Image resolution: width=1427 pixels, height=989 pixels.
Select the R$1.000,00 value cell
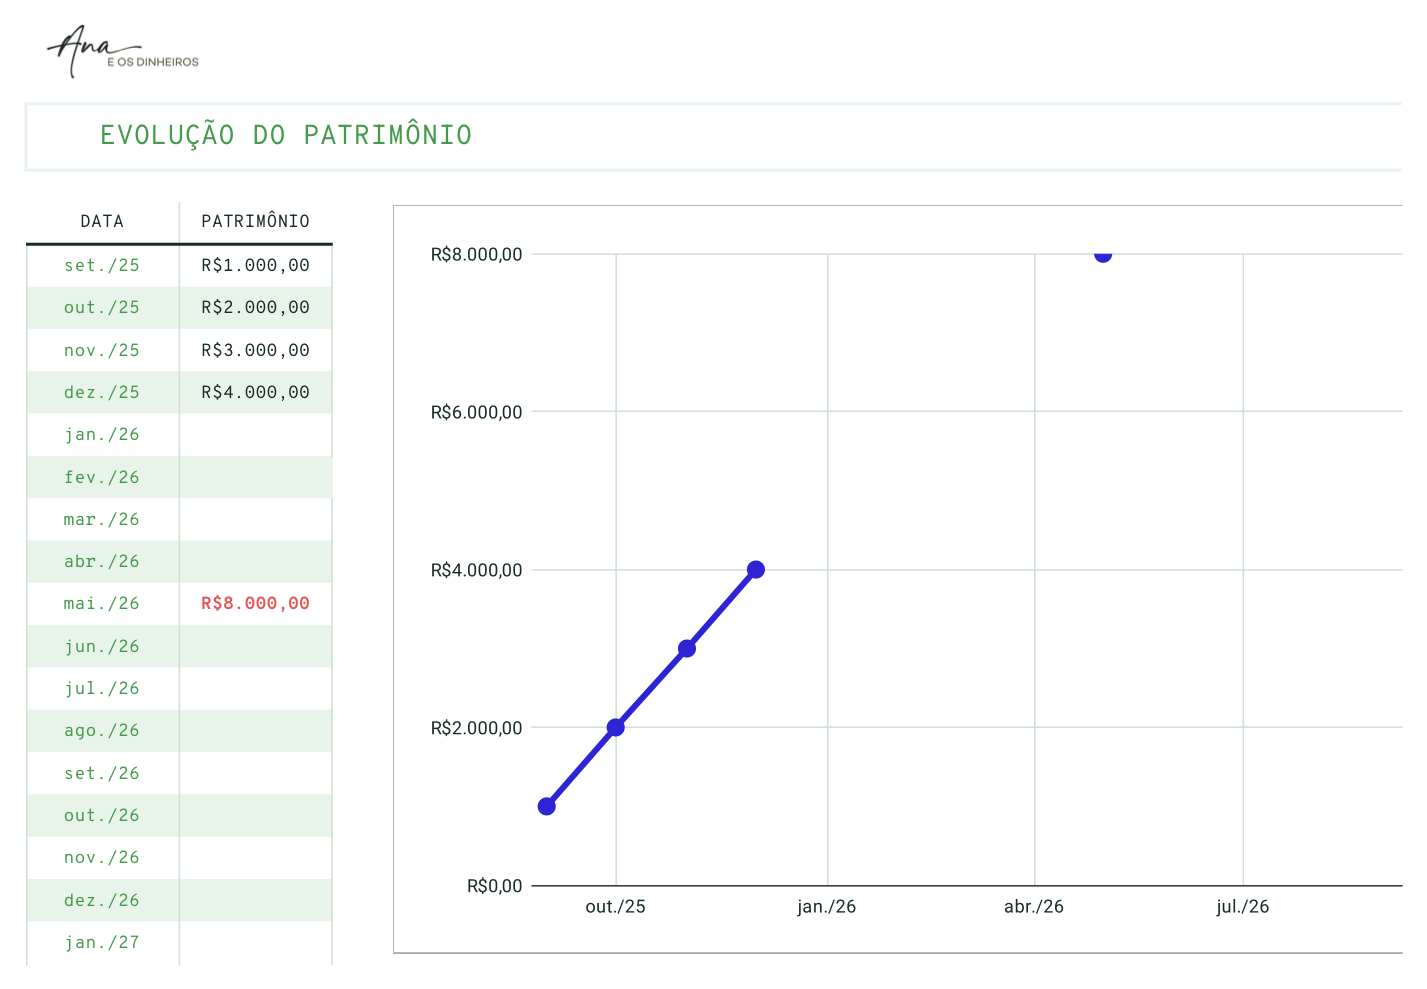pyautogui.click(x=255, y=265)
